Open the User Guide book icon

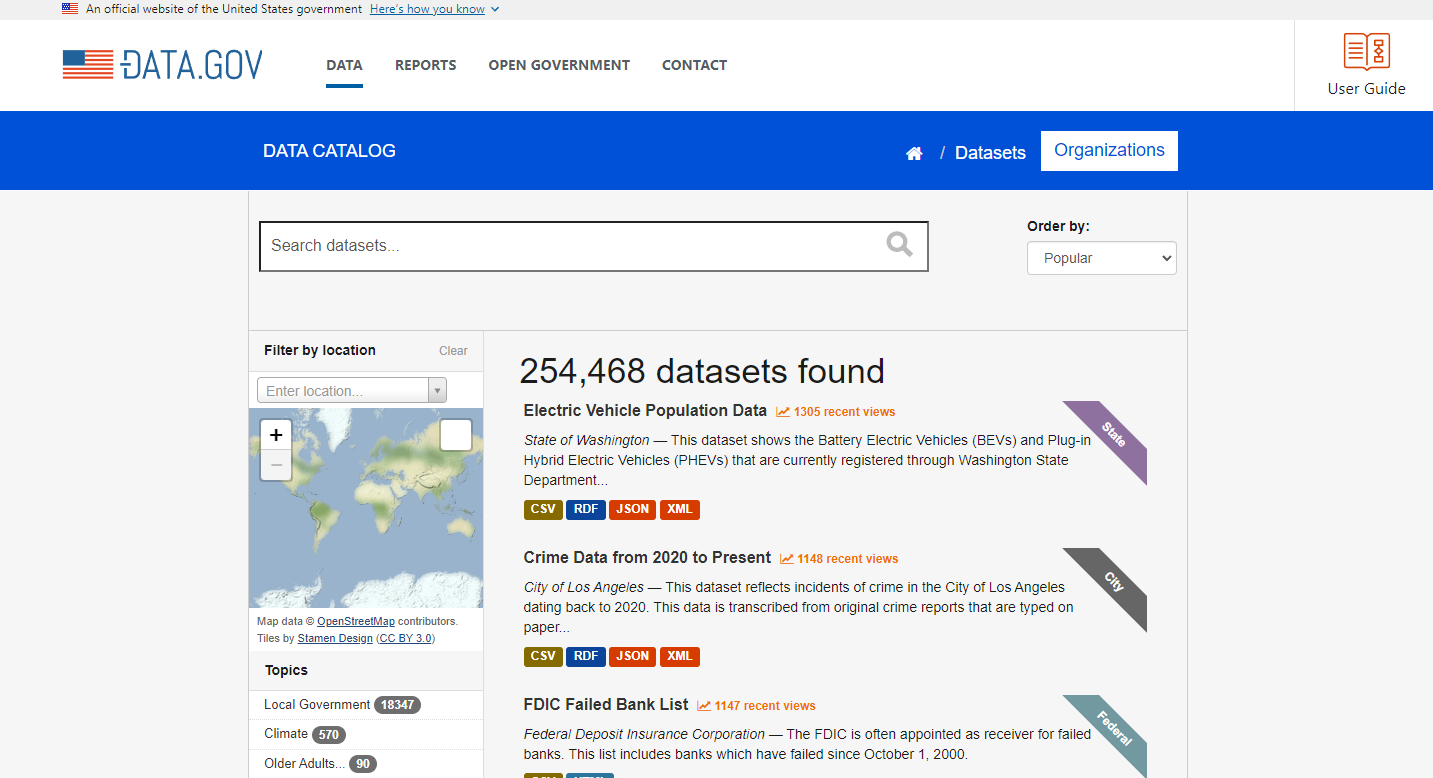coord(1366,51)
